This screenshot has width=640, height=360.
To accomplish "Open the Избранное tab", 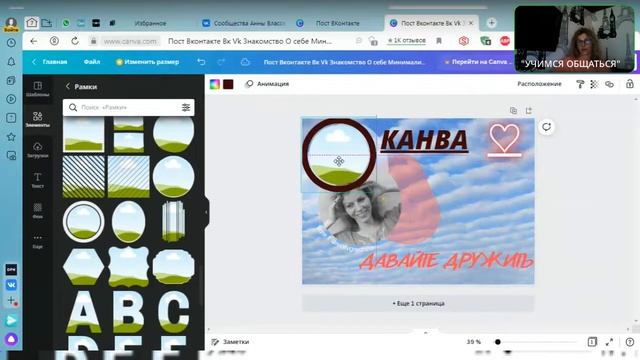I will click(x=150, y=23).
